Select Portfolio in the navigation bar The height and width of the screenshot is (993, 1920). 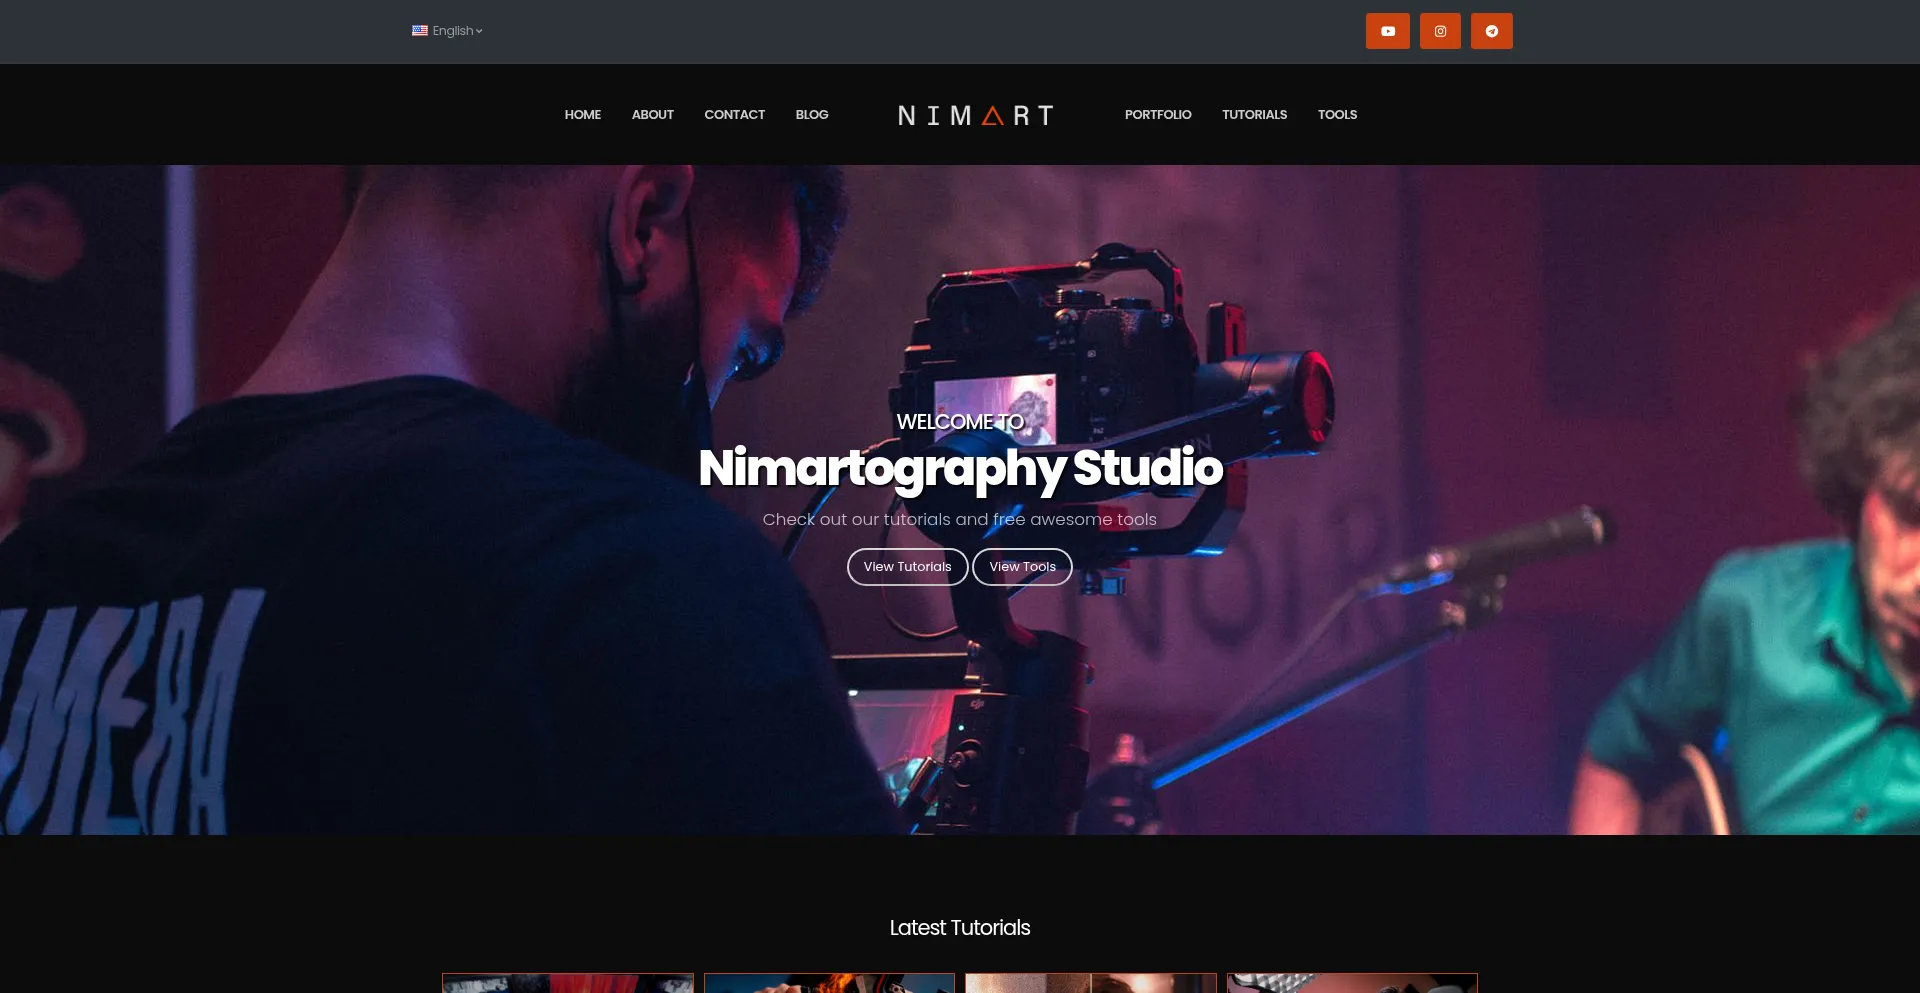click(x=1157, y=115)
